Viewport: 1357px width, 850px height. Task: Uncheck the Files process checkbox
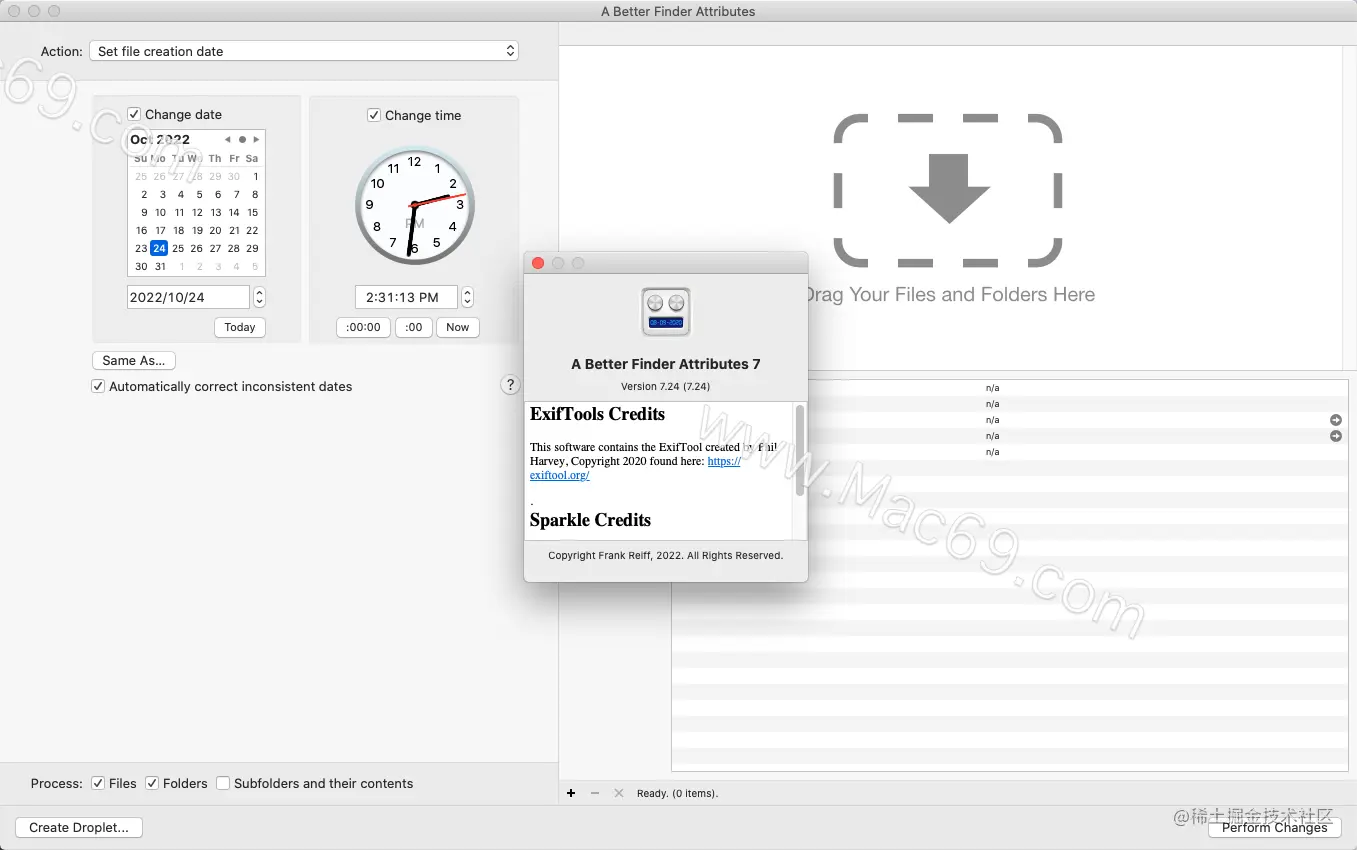coord(98,783)
